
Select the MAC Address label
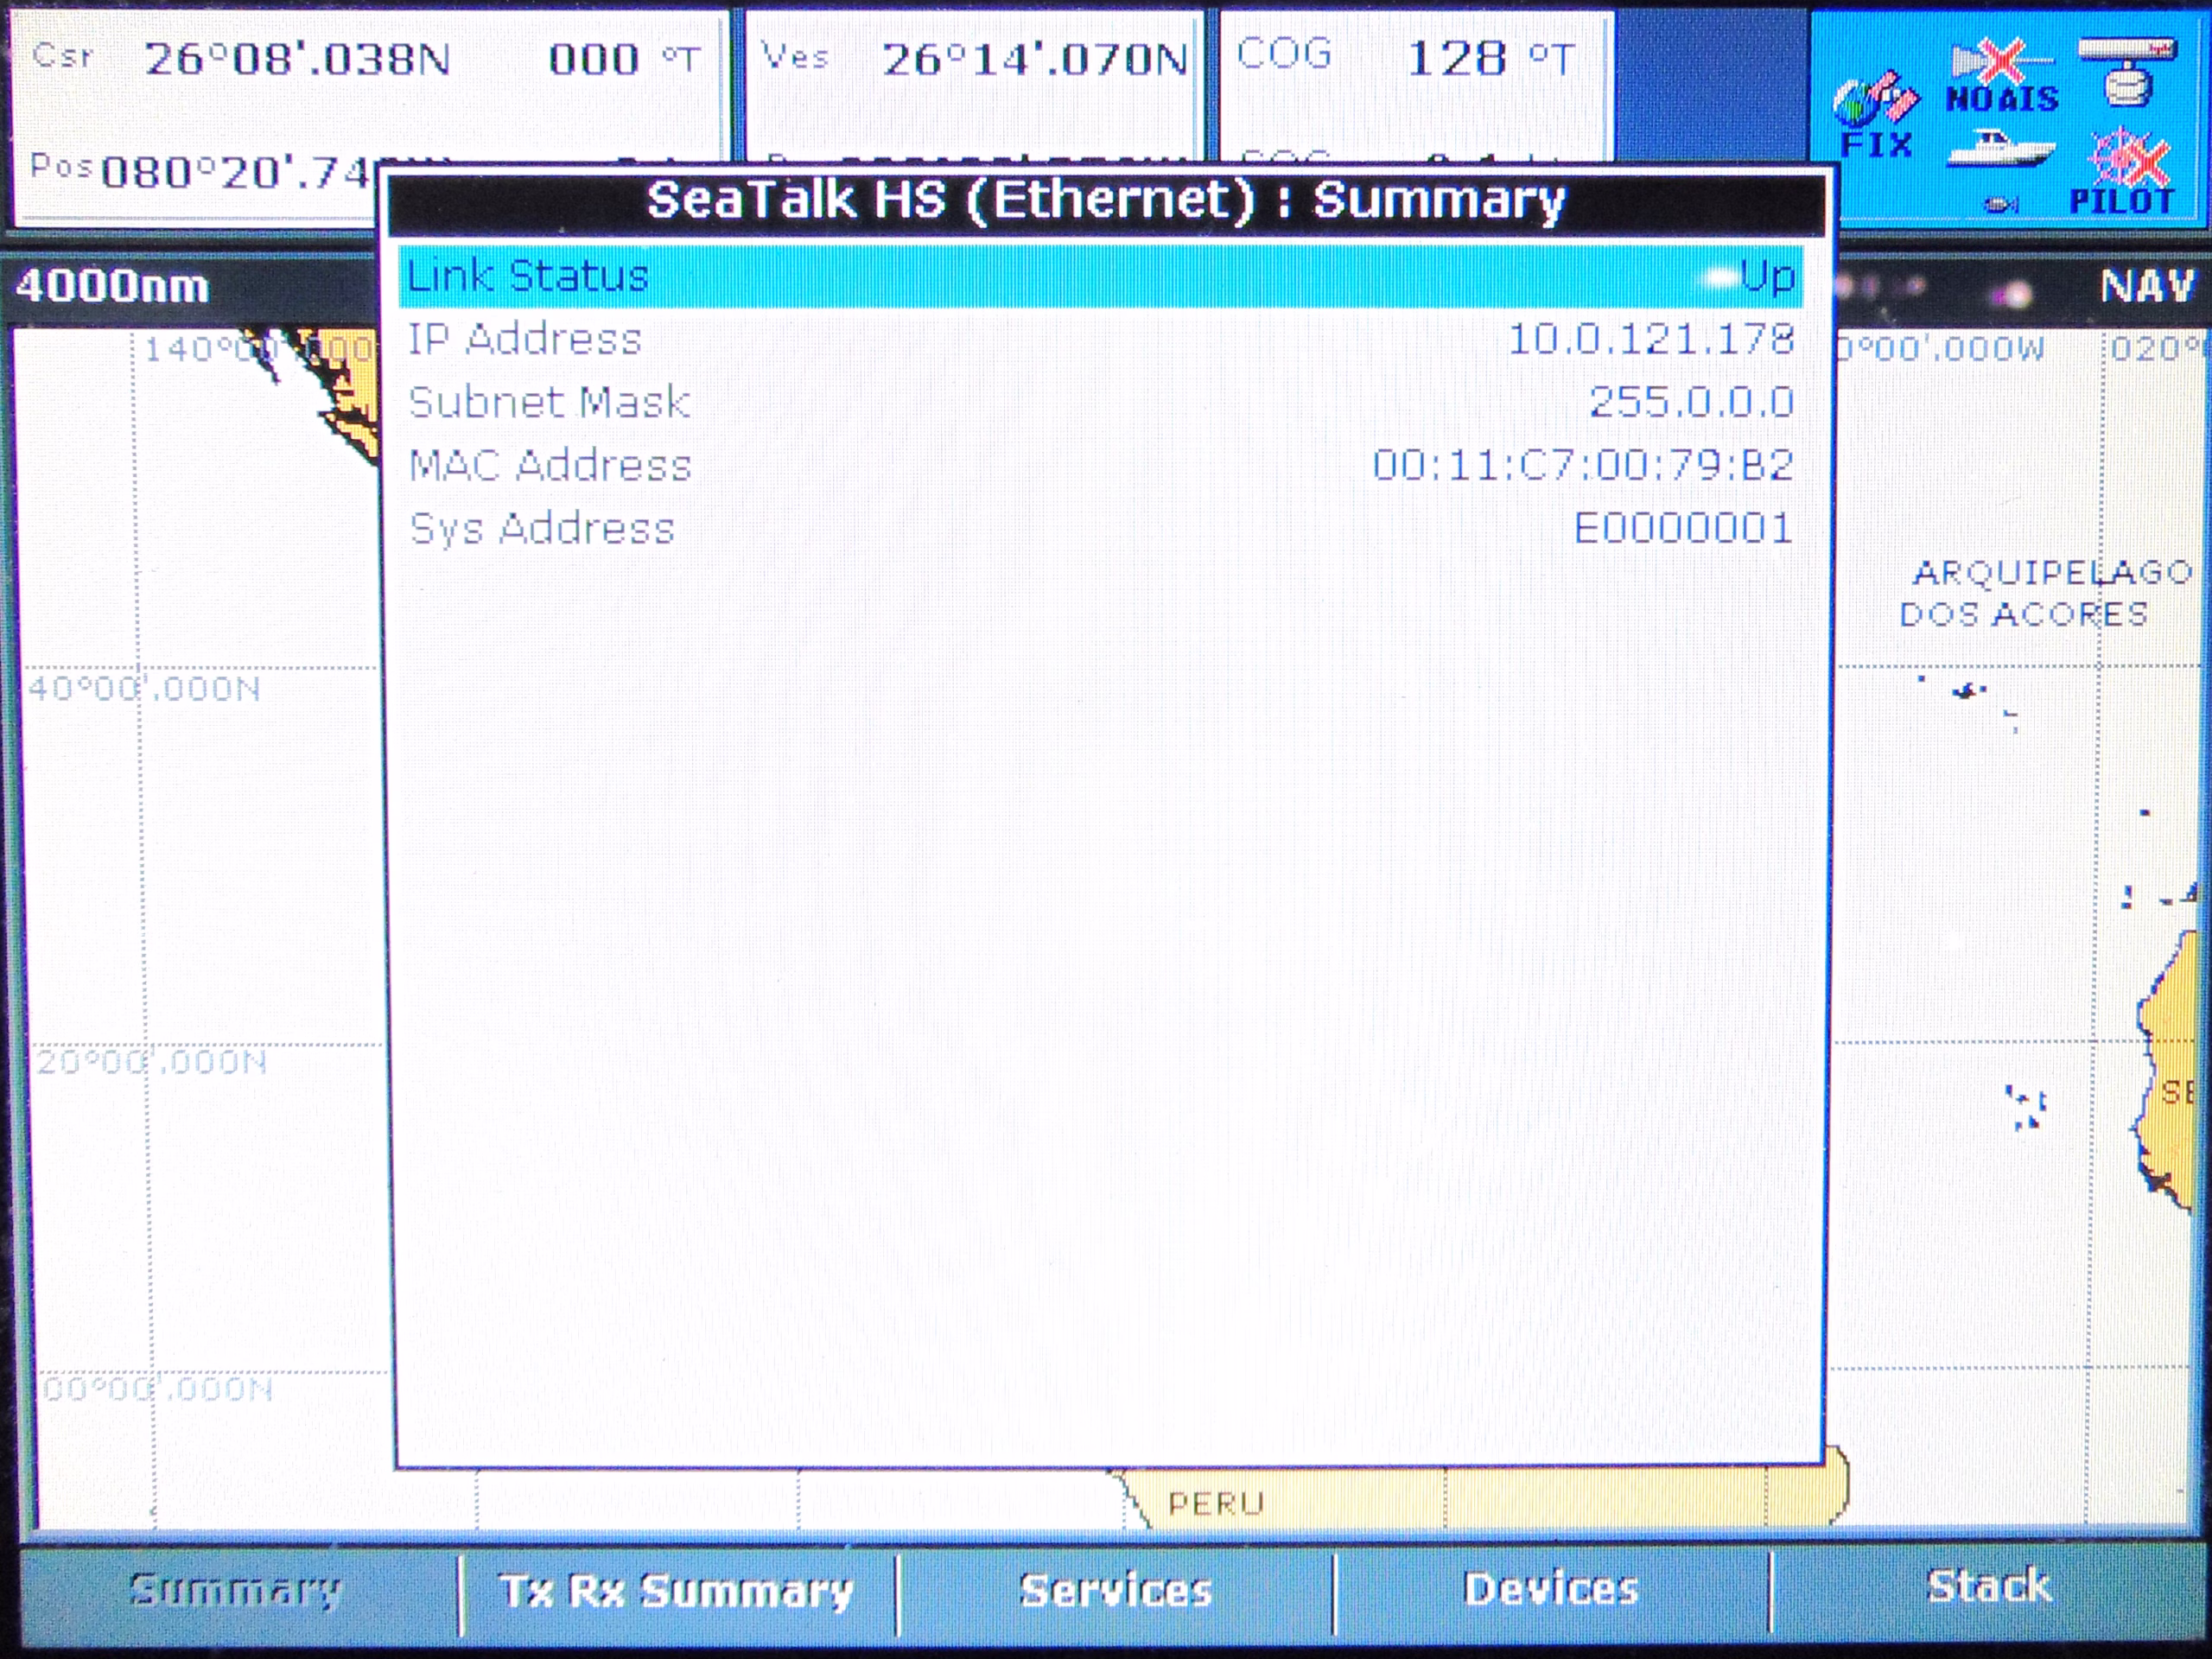pyautogui.click(x=550, y=465)
